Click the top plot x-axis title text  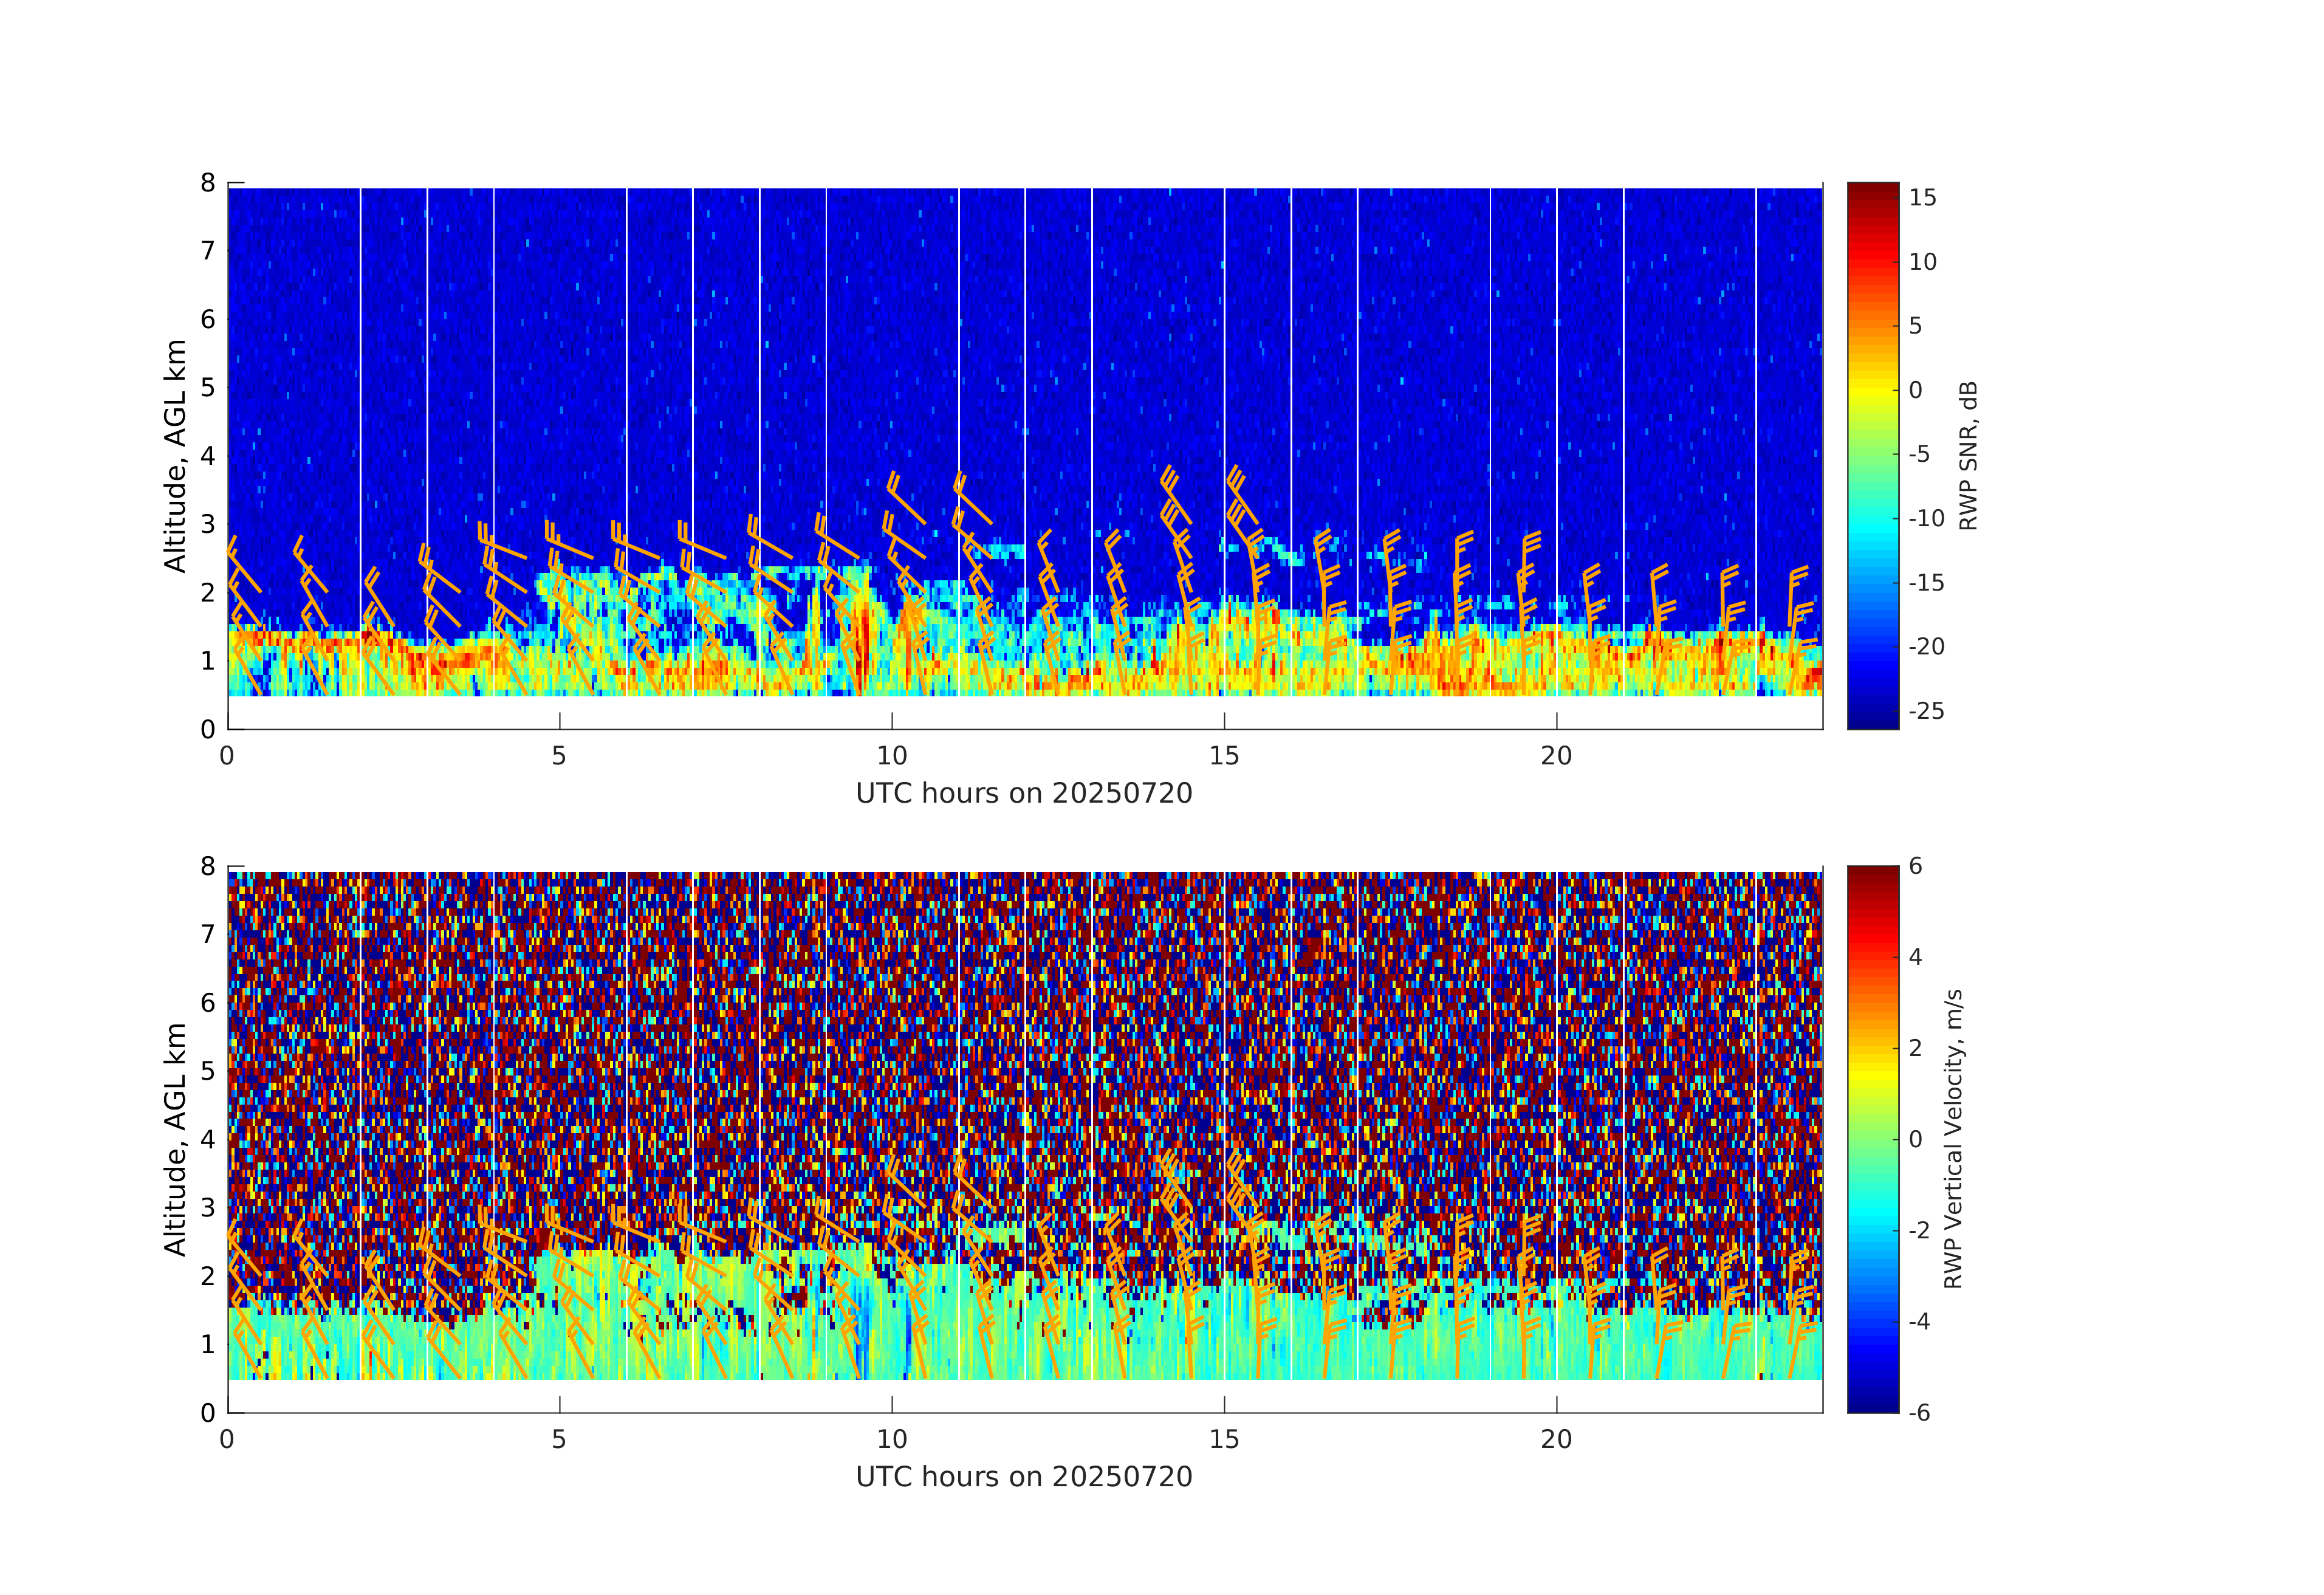point(1024,794)
